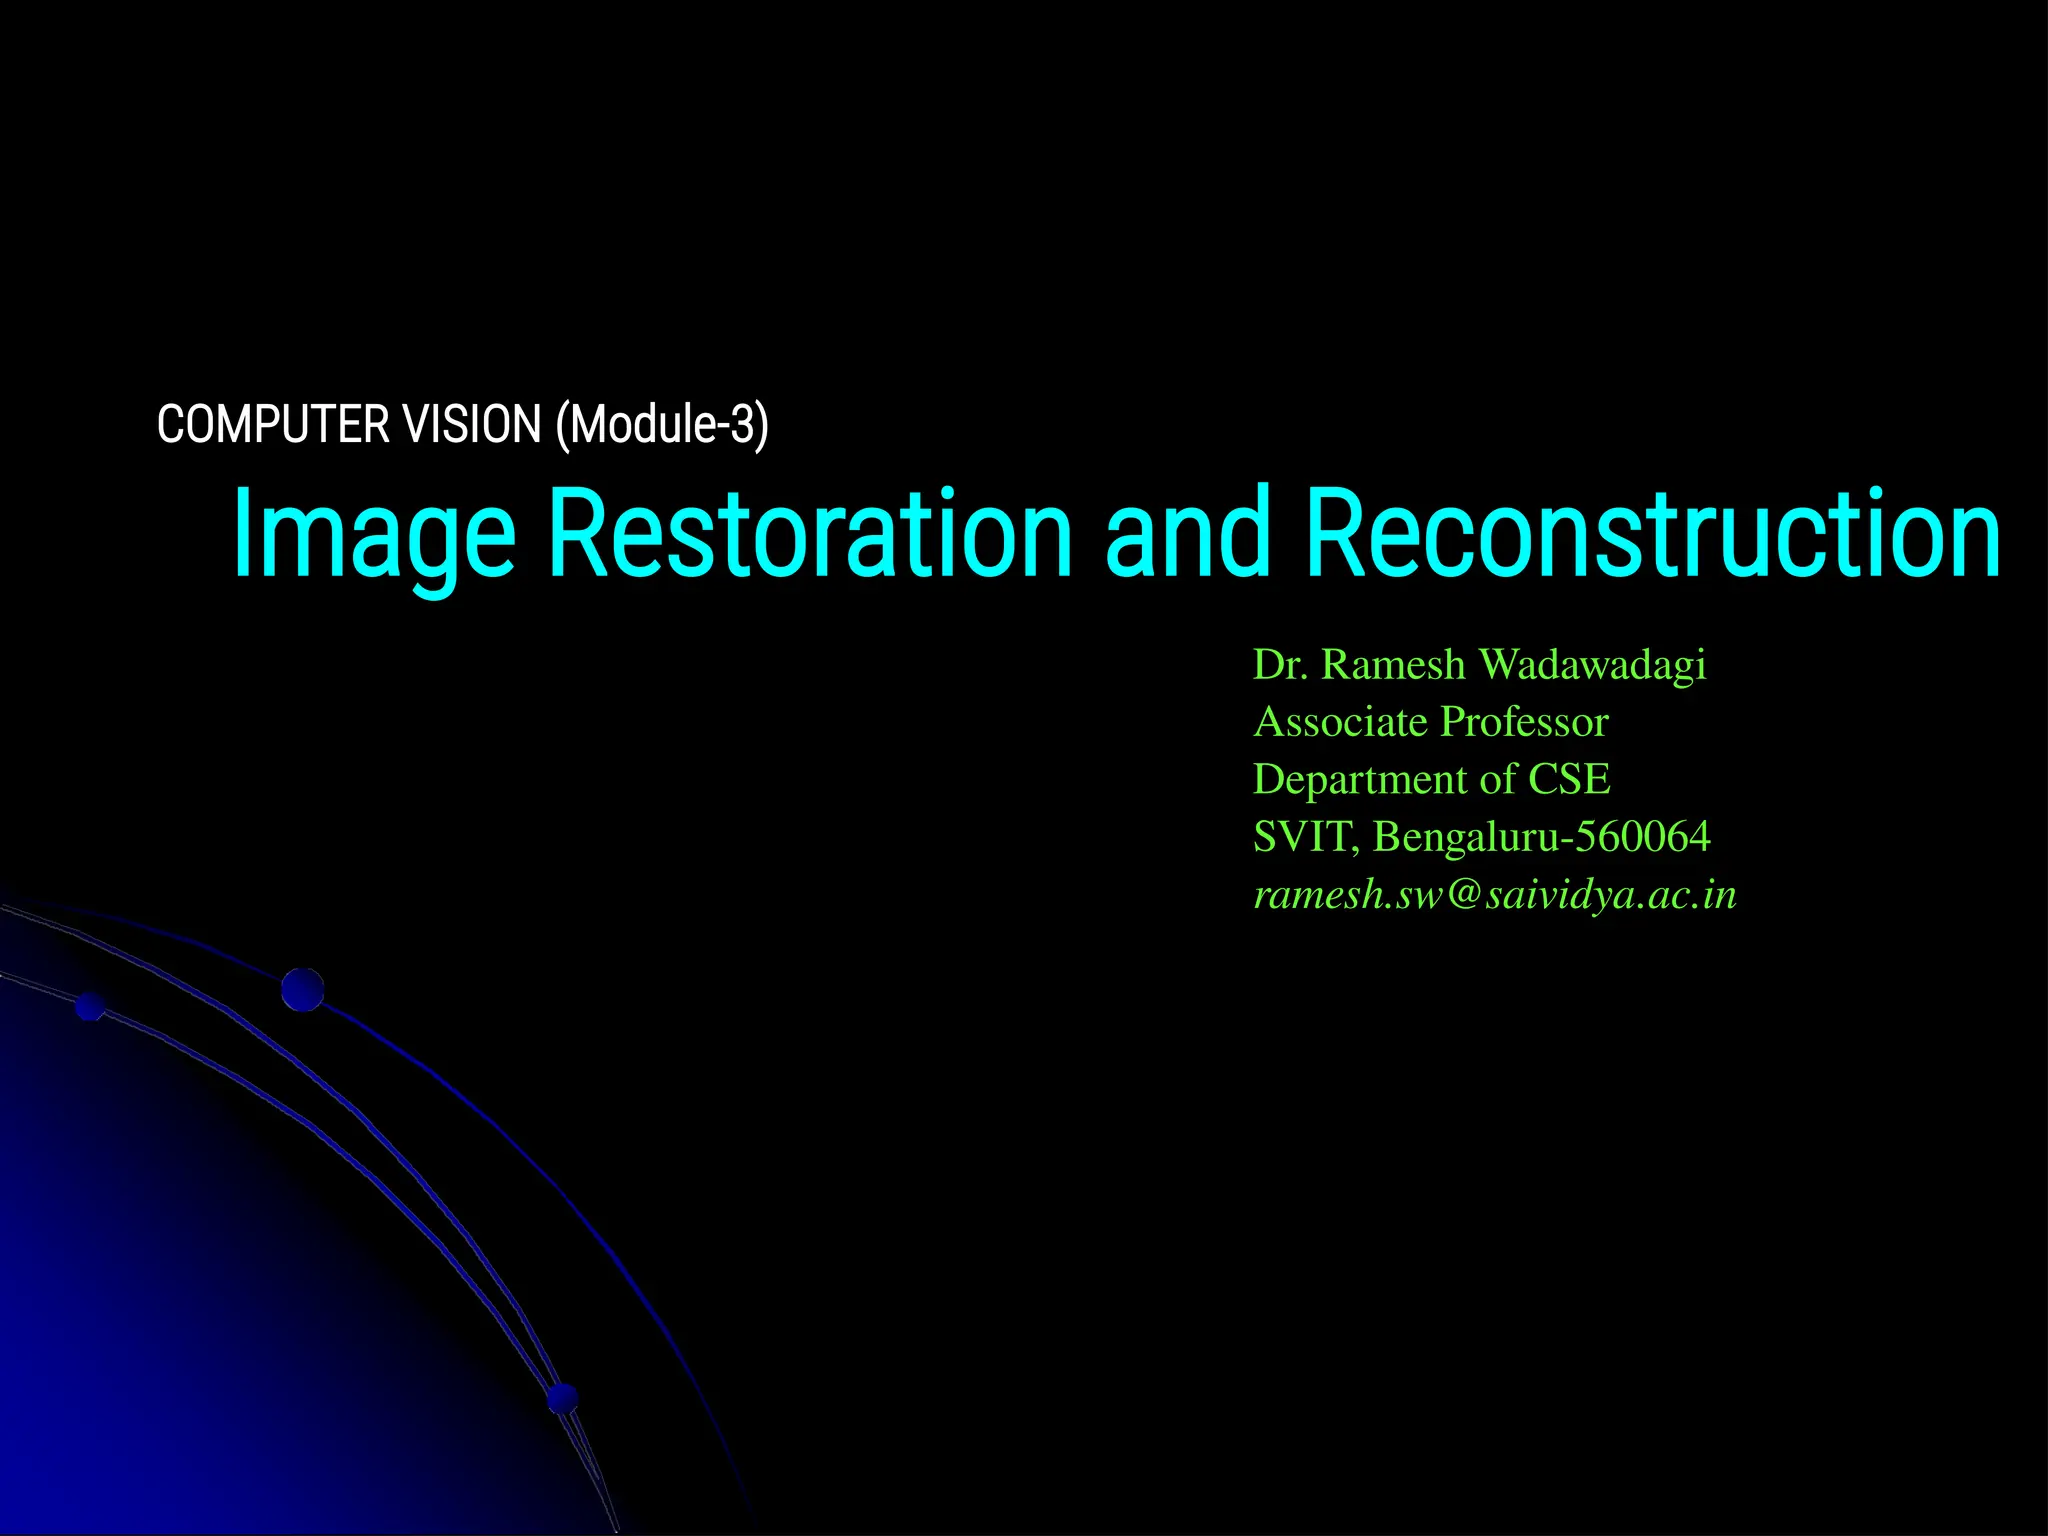Image resolution: width=2048 pixels, height=1536 pixels.
Task: Click the word 'Professor' in green text
Action: [1524, 722]
